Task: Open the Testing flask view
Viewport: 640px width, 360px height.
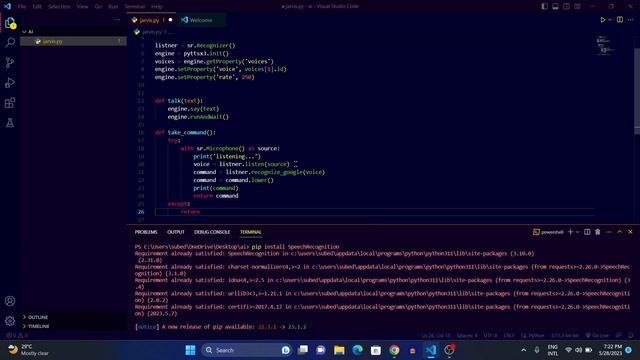Action: 10,122
